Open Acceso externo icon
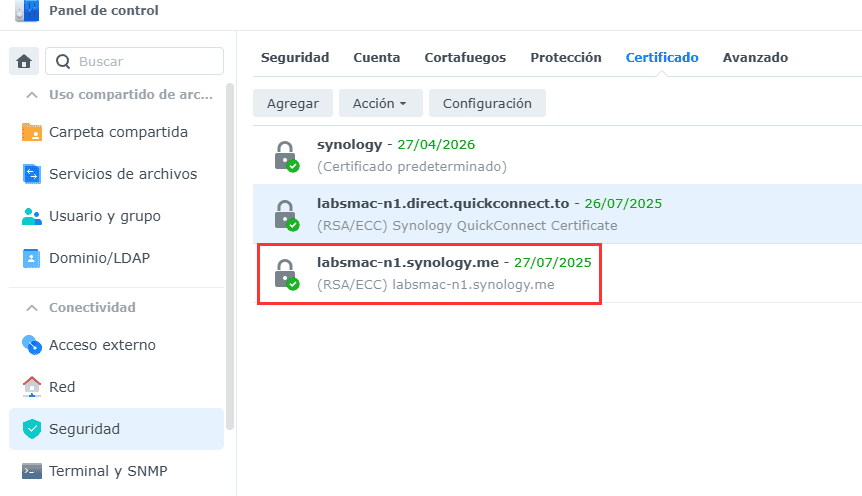The width and height of the screenshot is (862, 496). (32, 345)
